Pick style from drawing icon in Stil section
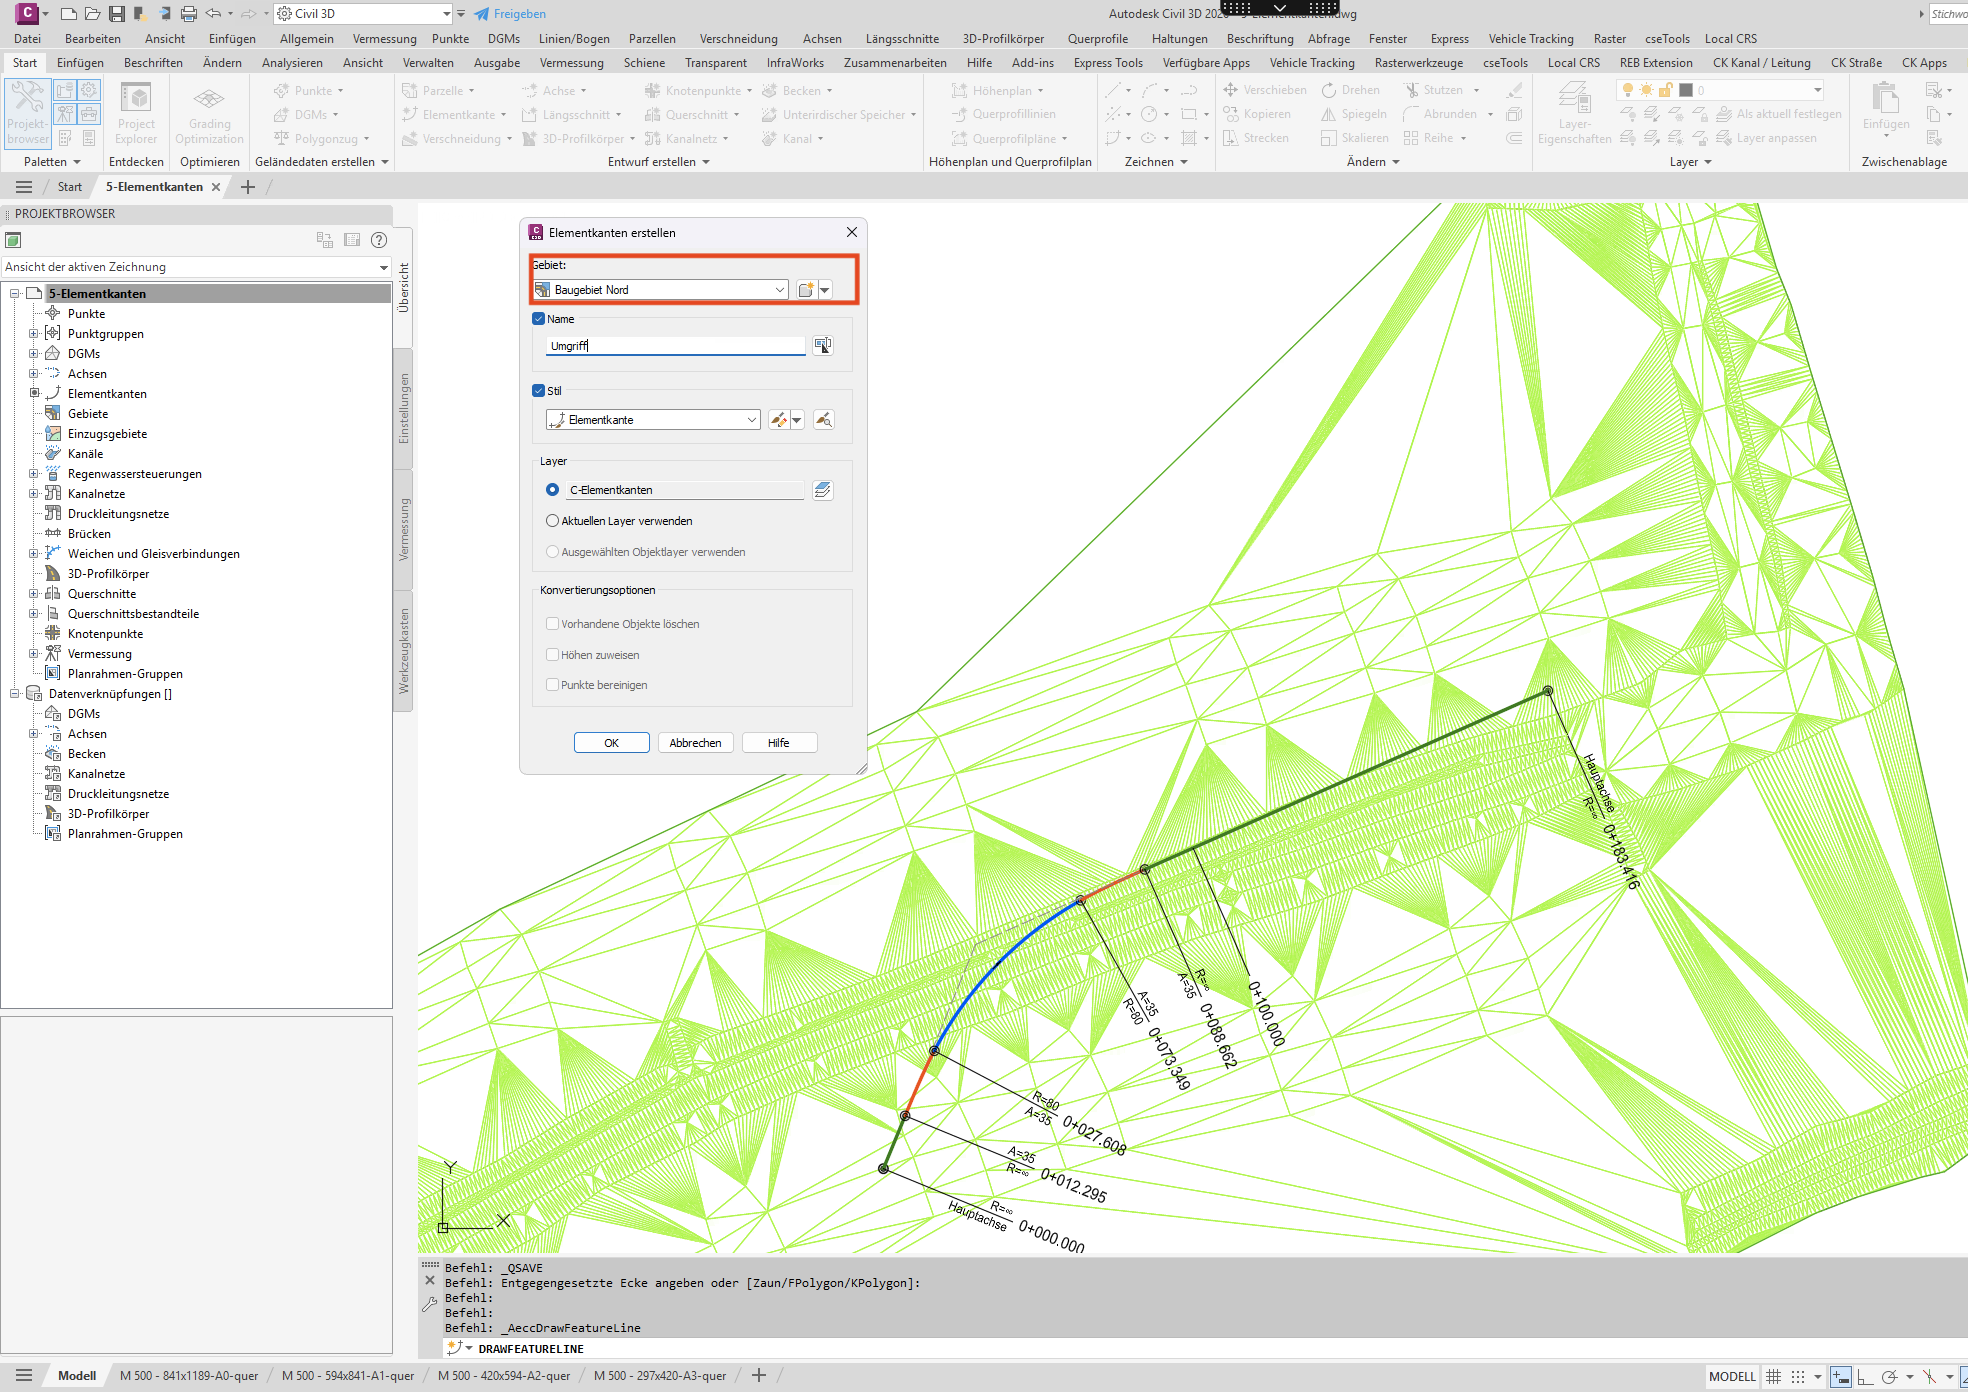The width and height of the screenshot is (1968, 1392). coord(823,420)
